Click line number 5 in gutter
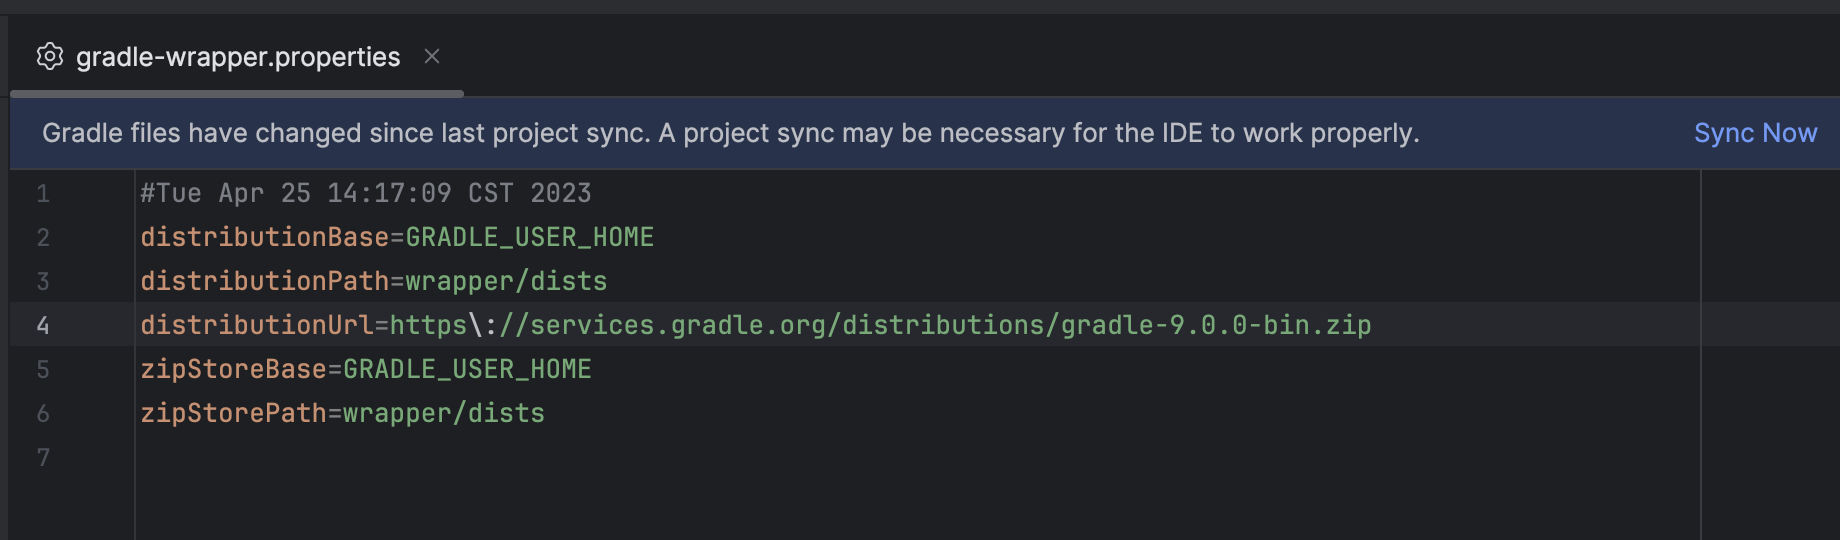Image resolution: width=1840 pixels, height=540 pixels. point(43,369)
